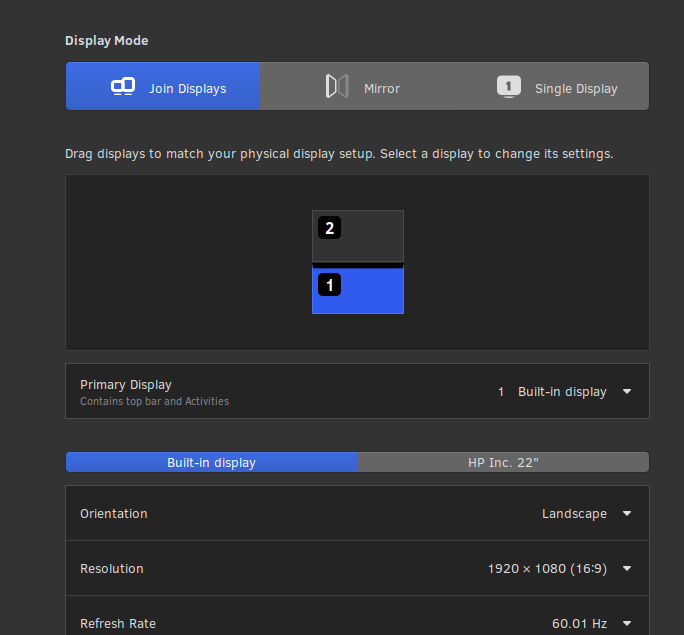Click the number 1 badge on blue display
The height and width of the screenshot is (635, 684).
tap(330, 285)
